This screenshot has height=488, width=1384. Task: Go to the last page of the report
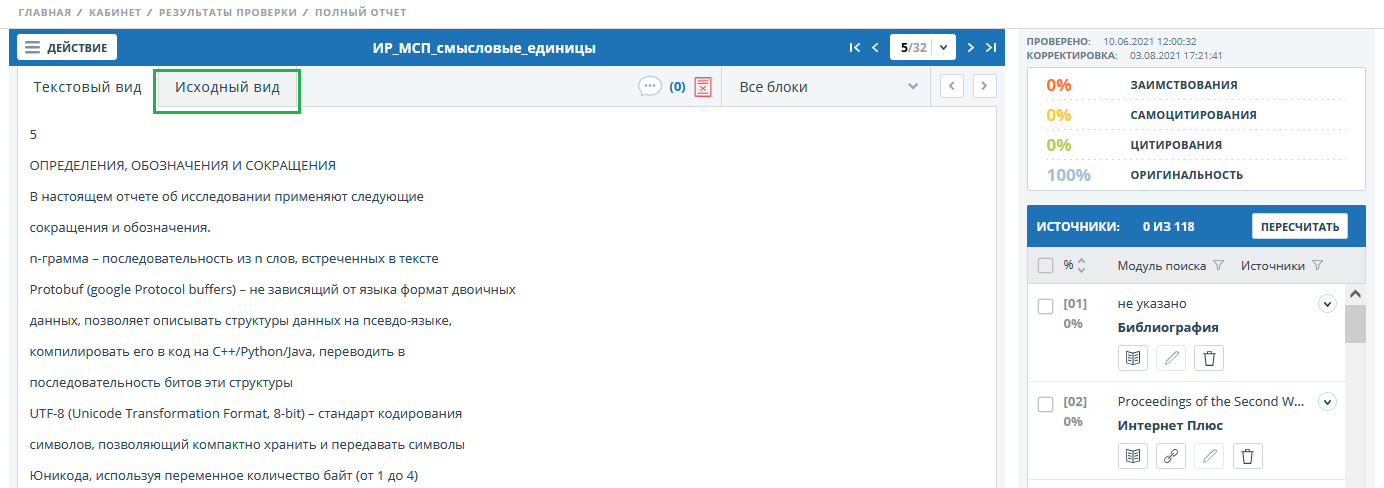click(991, 47)
